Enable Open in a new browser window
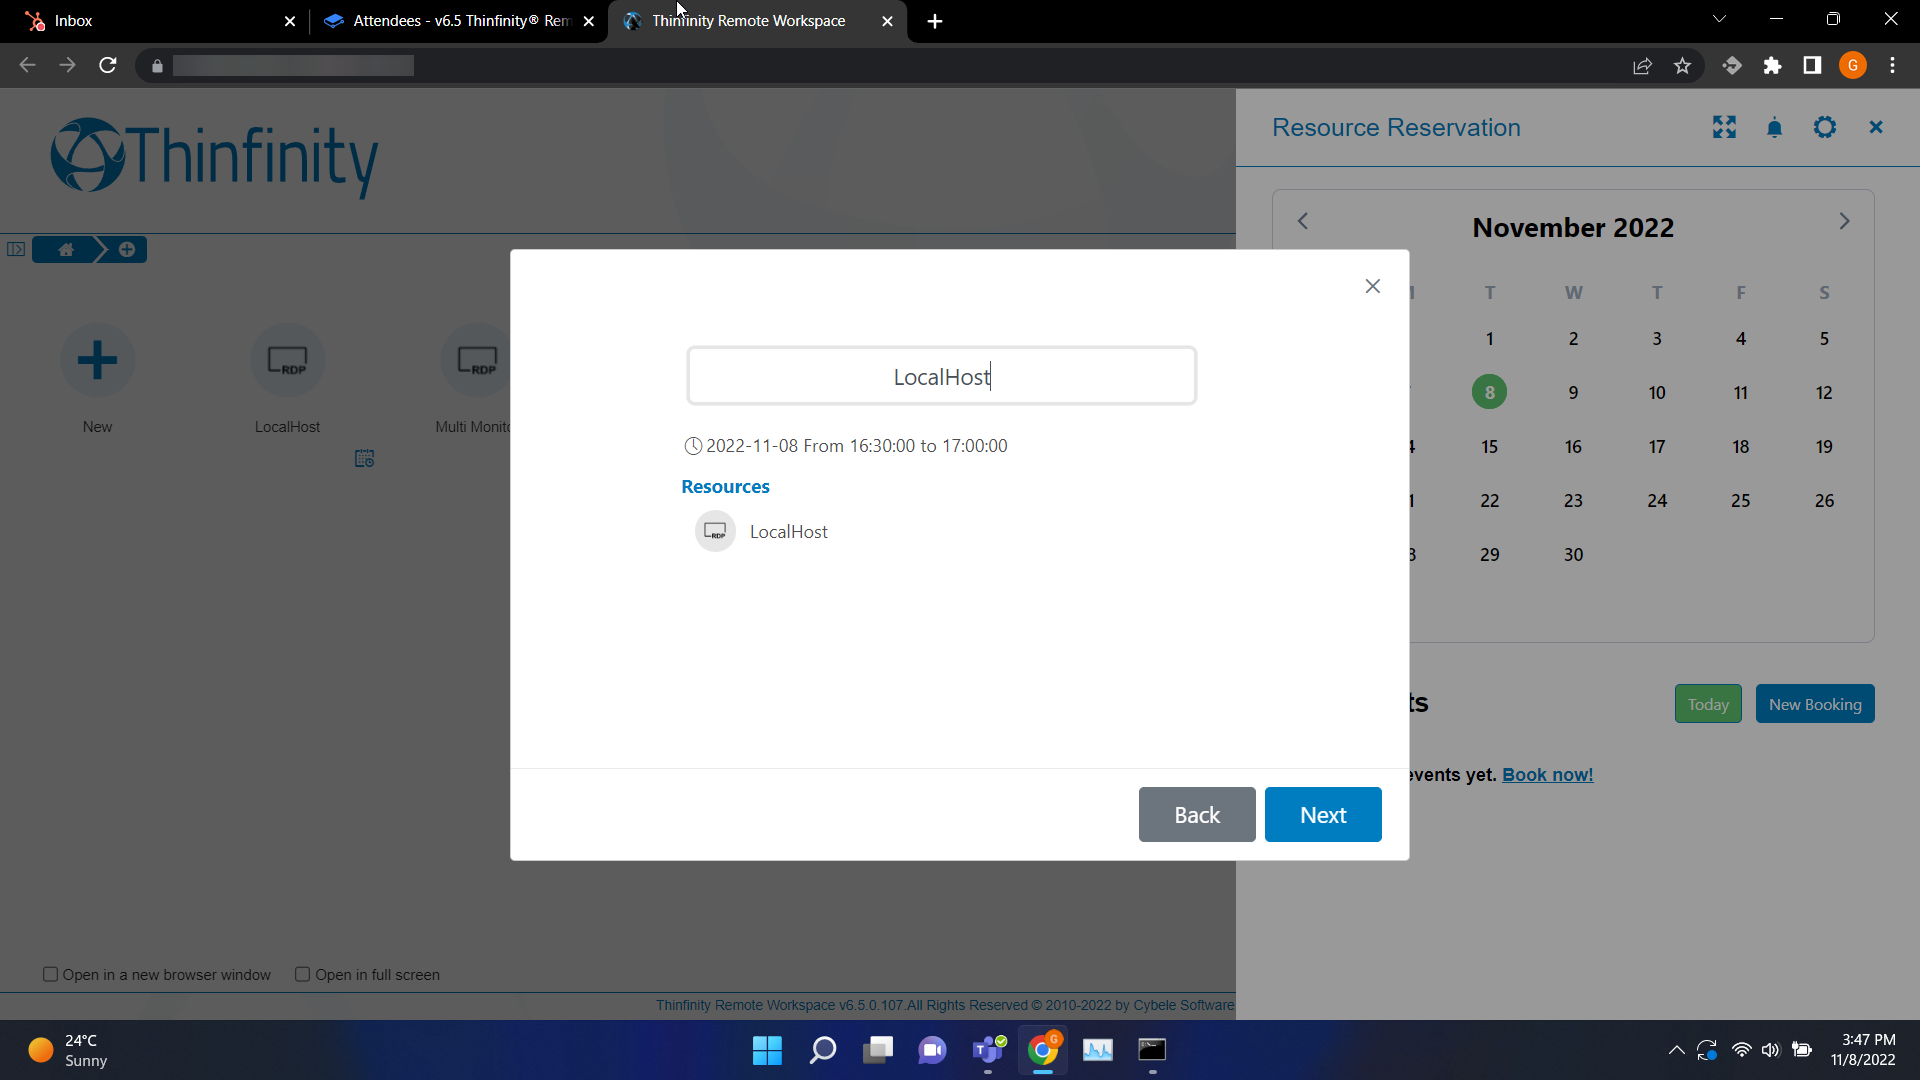Image resolution: width=1920 pixels, height=1080 pixels. (x=50, y=974)
